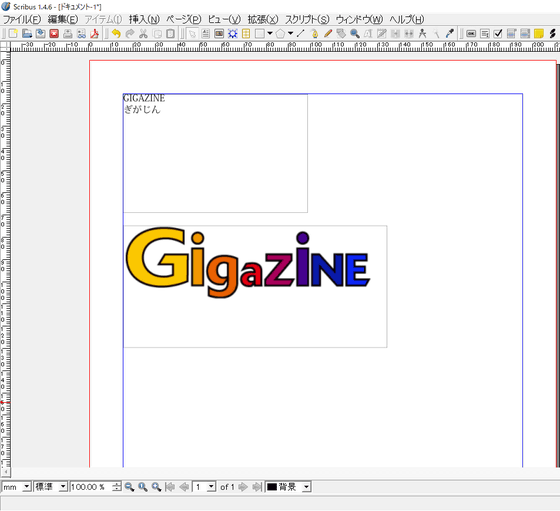Select the line drawing tool

[x=301, y=34]
